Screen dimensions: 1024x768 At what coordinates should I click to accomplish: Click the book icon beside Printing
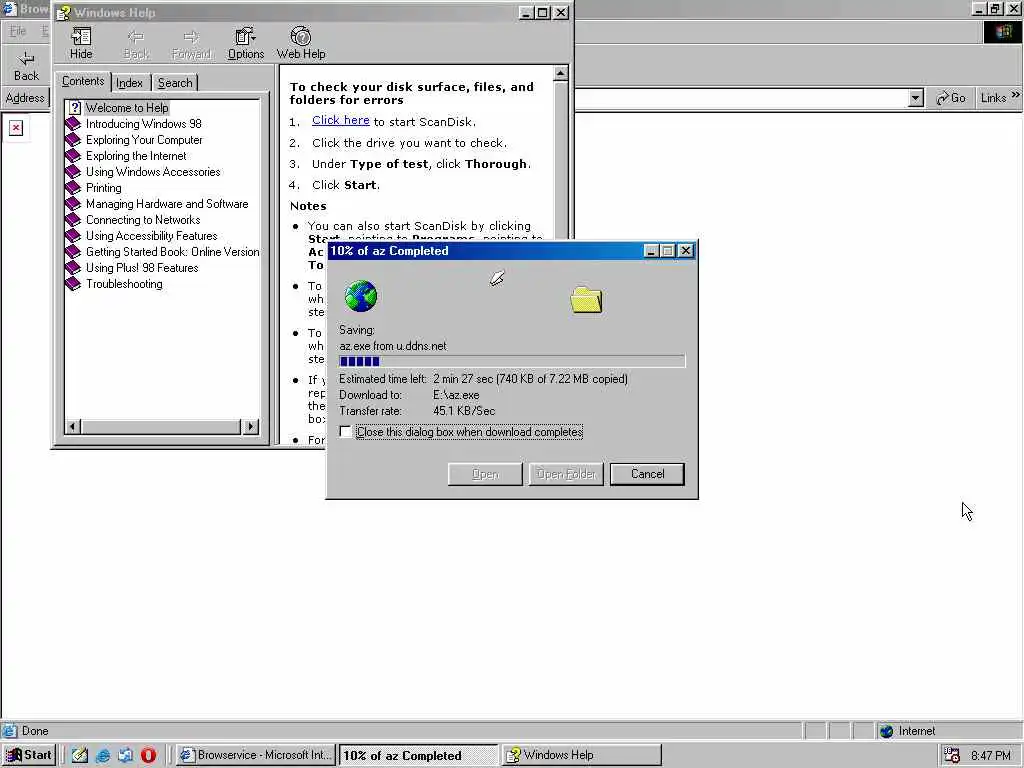[73, 187]
